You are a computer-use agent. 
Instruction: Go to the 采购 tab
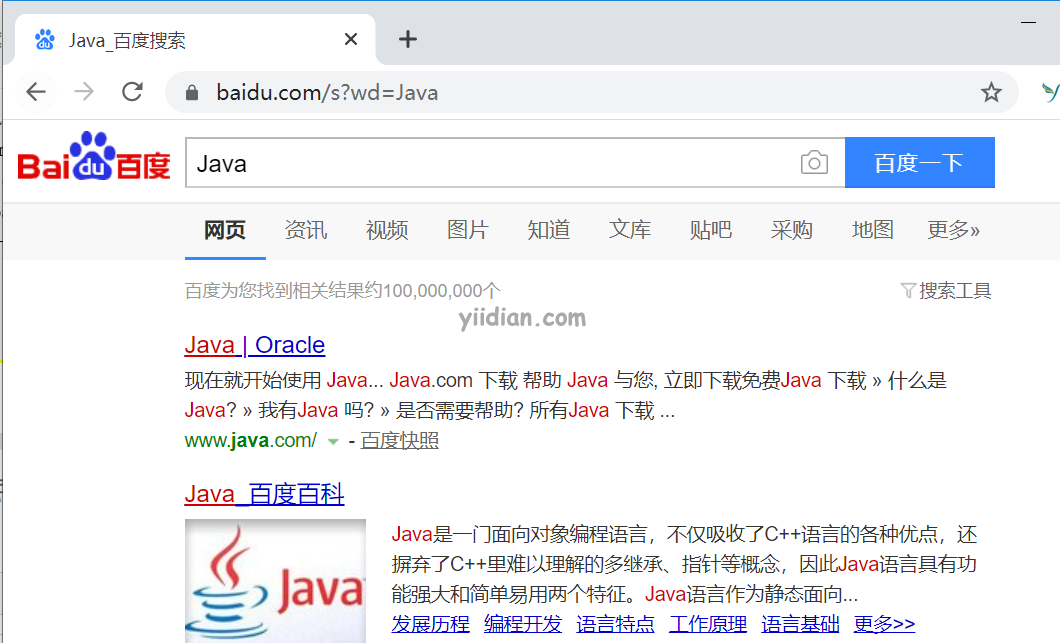click(x=792, y=230)
